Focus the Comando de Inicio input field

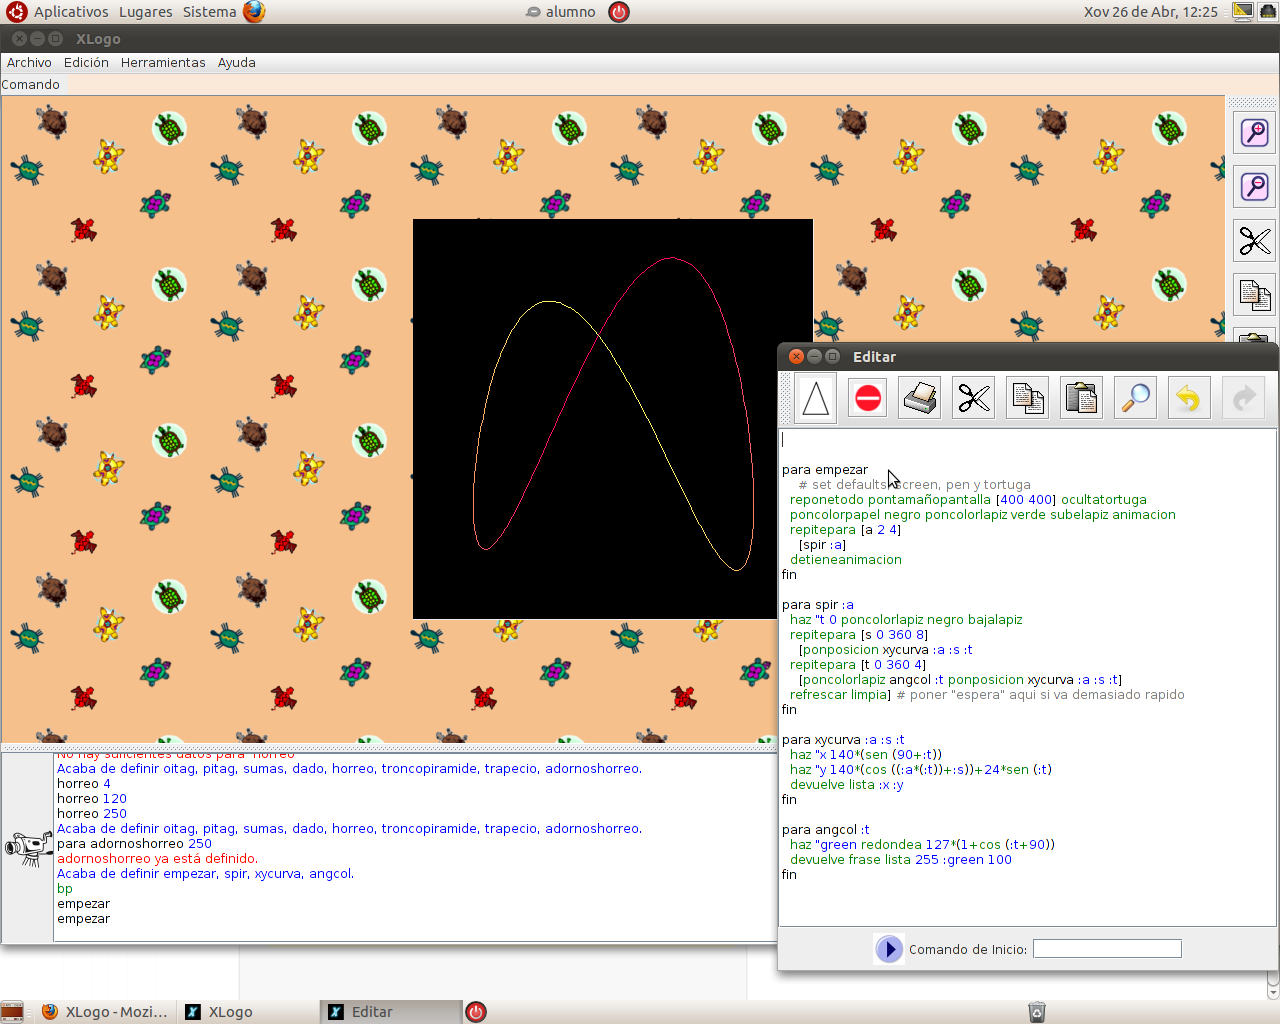pyautogui.click(x=1107, y=949)
